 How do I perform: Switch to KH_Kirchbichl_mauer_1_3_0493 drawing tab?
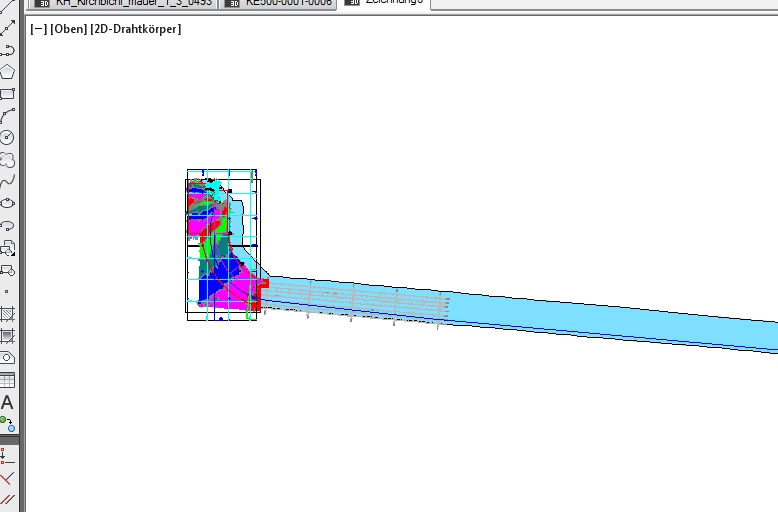[x=123, y=2]
